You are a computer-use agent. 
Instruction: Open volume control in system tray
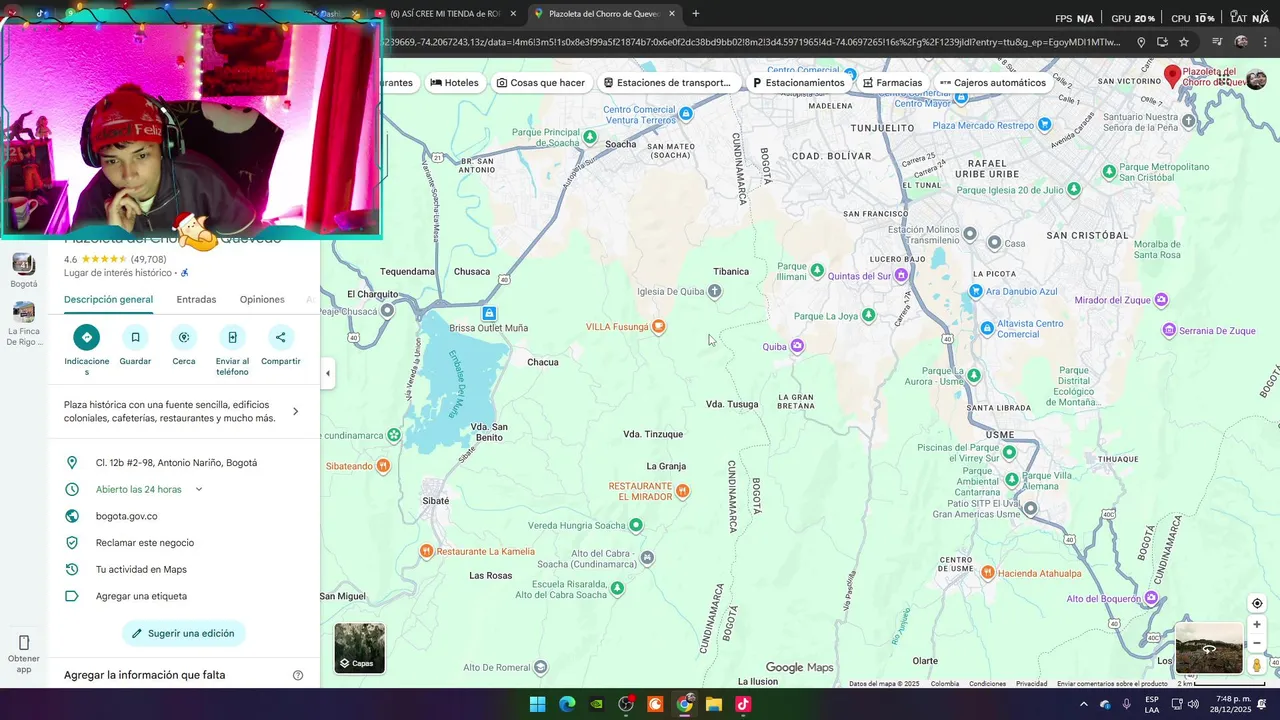coord(1193,704)
